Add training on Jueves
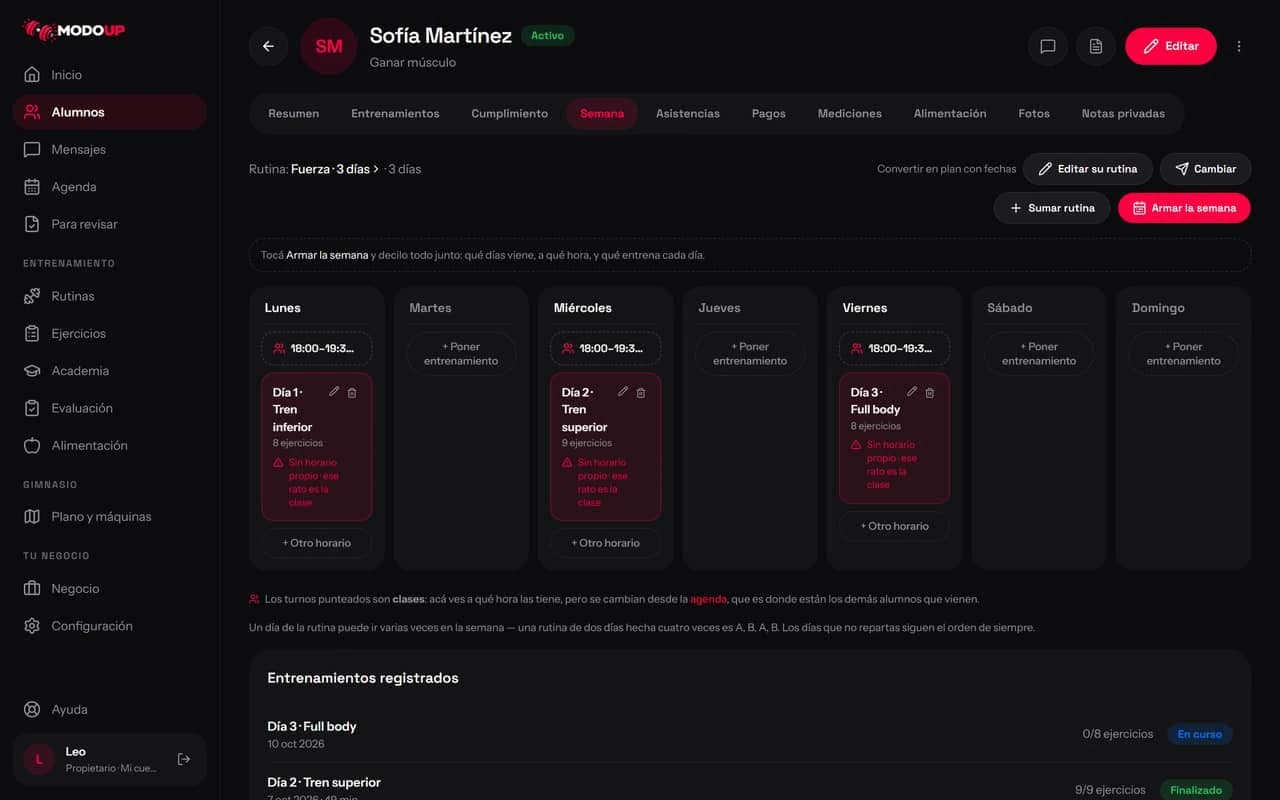The width and height of the screenshot is (1280, 800). tap(750, 354)
